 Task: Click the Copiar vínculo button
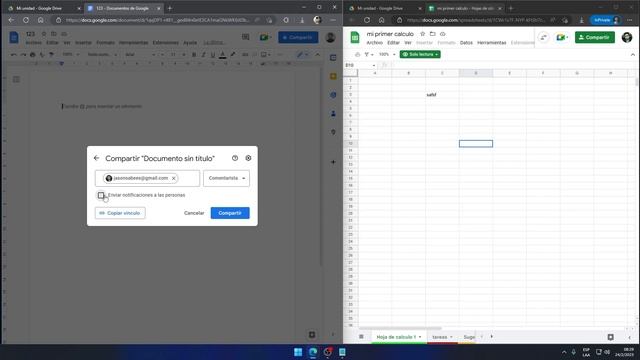[120, 213]
